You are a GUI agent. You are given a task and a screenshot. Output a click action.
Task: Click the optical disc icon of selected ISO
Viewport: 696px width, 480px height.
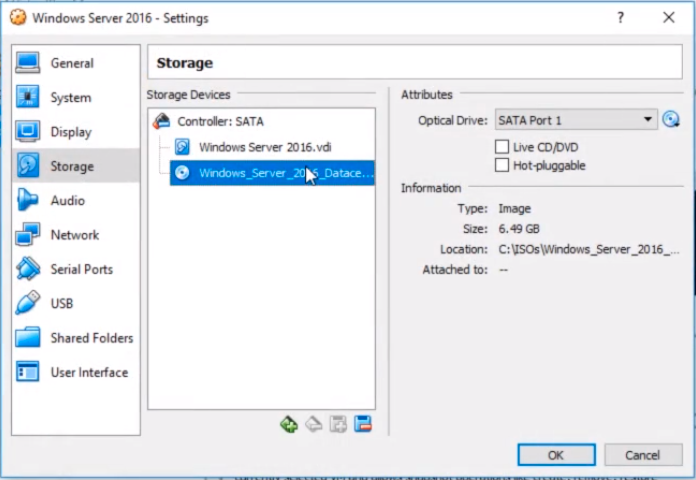click(x=182, y=173)
